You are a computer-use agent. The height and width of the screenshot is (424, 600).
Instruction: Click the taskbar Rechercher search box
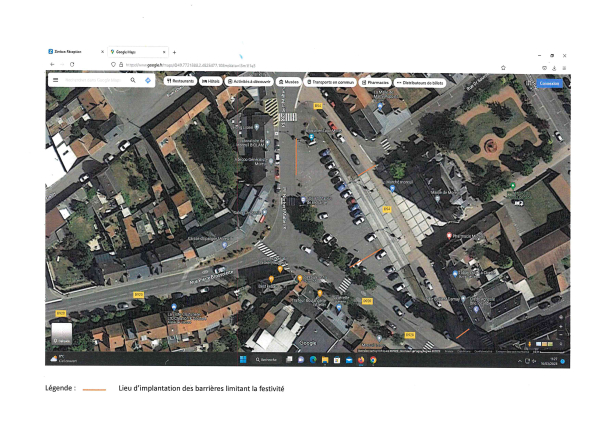pyautogui.click(x=270, y=359)
